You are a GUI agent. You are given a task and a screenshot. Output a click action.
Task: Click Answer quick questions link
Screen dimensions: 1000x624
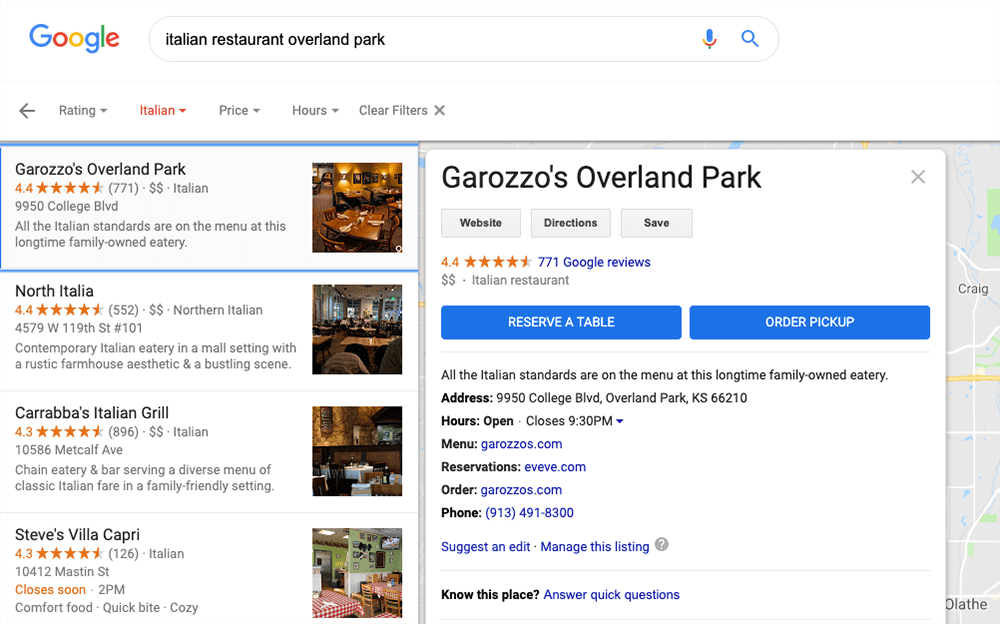click(611, 595)
